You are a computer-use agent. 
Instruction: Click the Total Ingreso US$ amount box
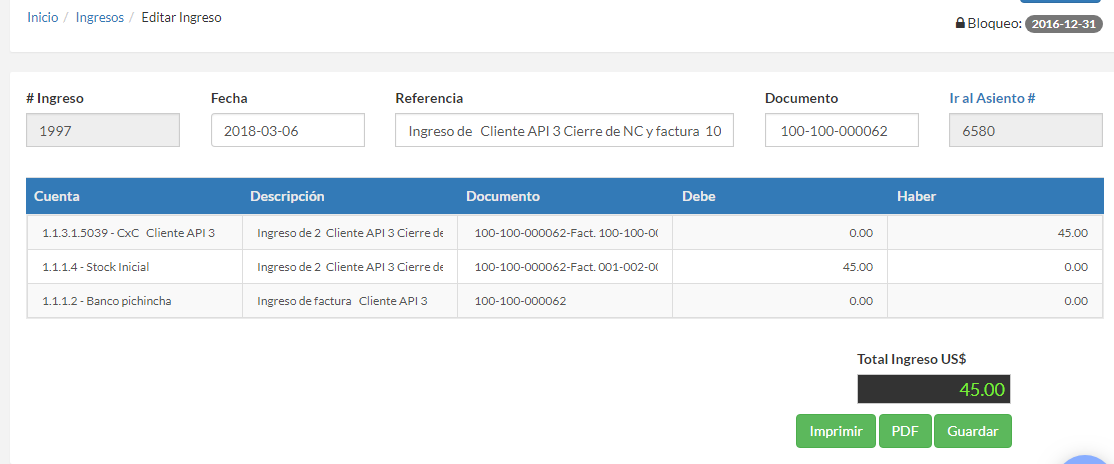pos(933,389)
